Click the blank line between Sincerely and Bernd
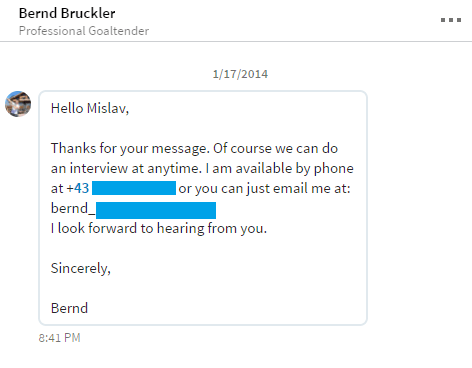The image size is (472, 368). tap(203, 288)
